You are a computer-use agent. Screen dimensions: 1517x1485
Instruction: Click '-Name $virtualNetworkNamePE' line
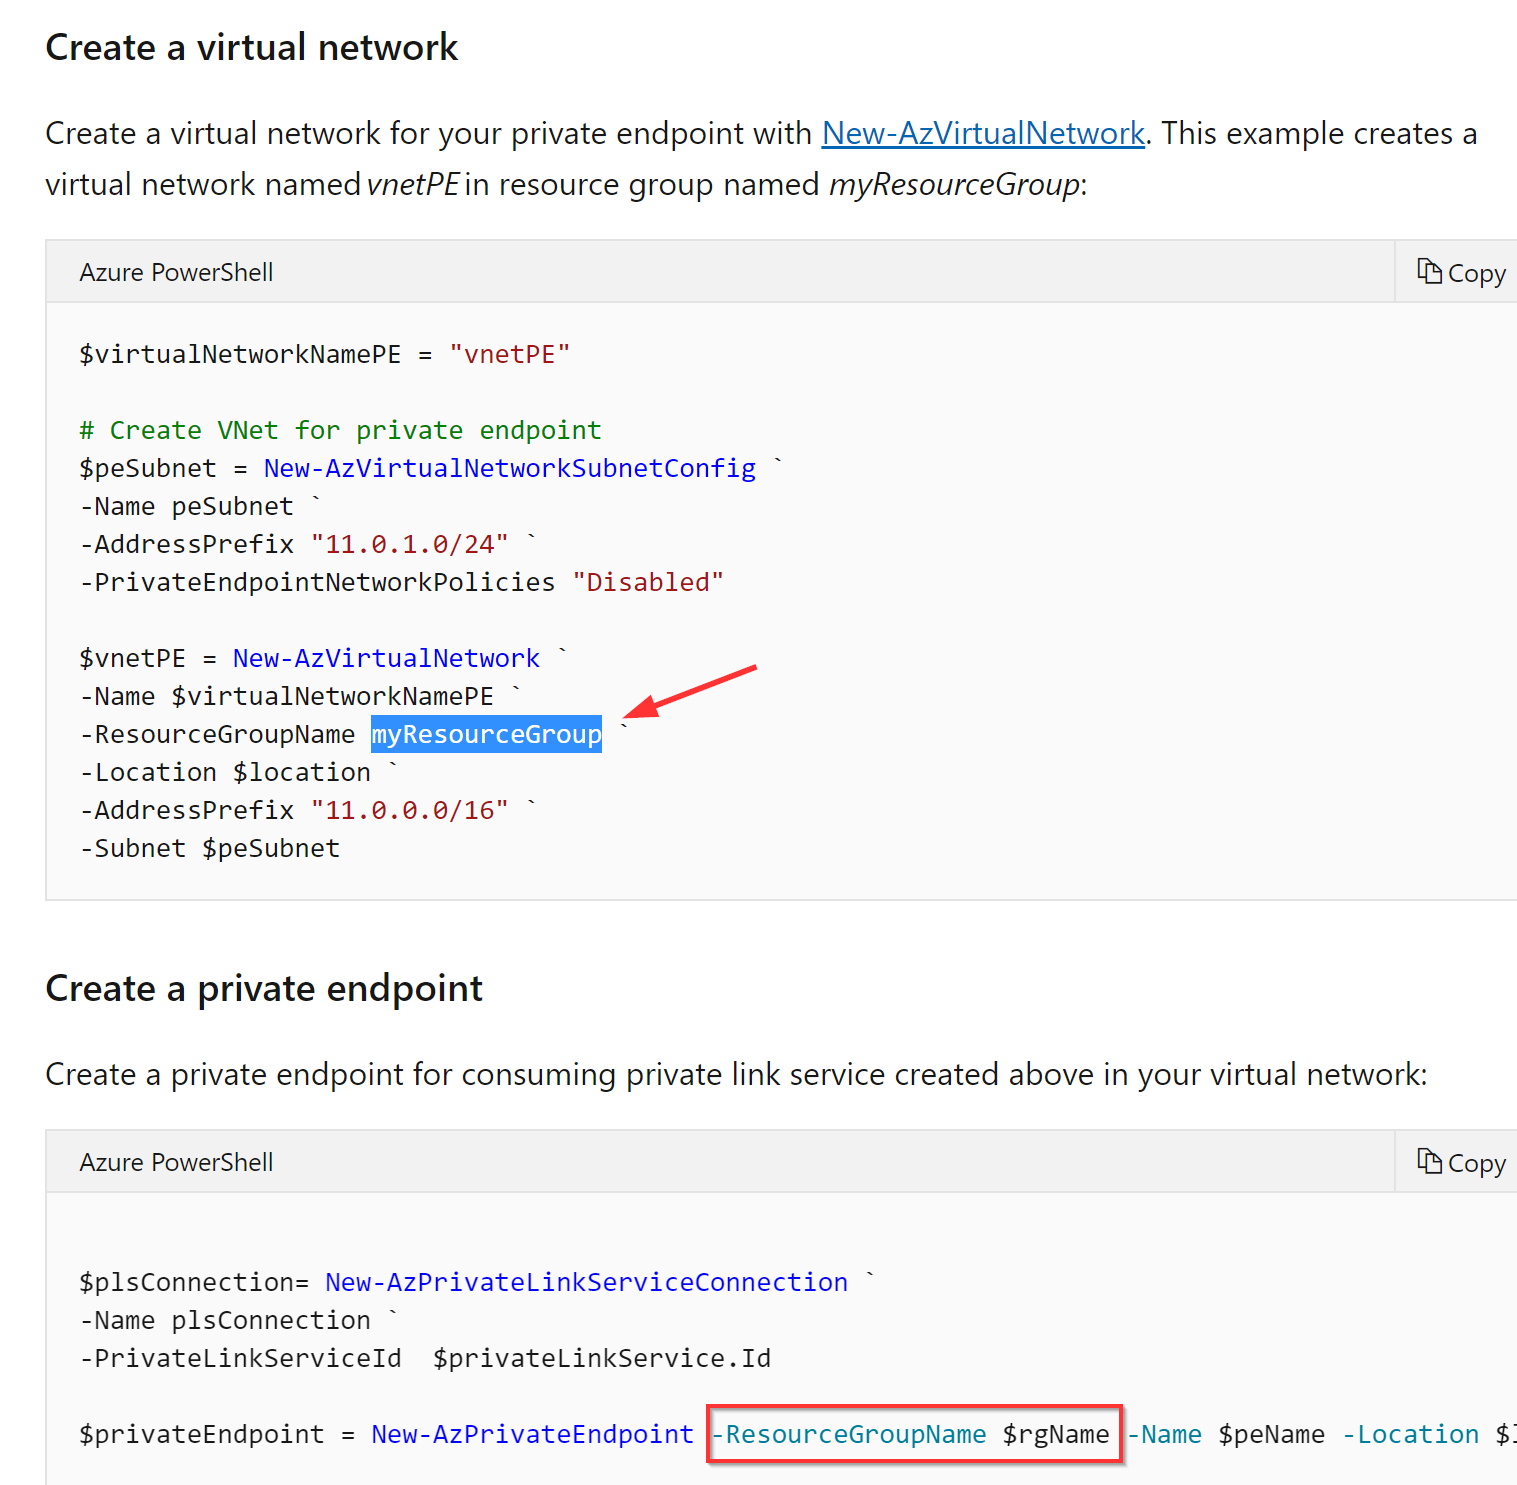pyautogui.click(x=287, y=696)
